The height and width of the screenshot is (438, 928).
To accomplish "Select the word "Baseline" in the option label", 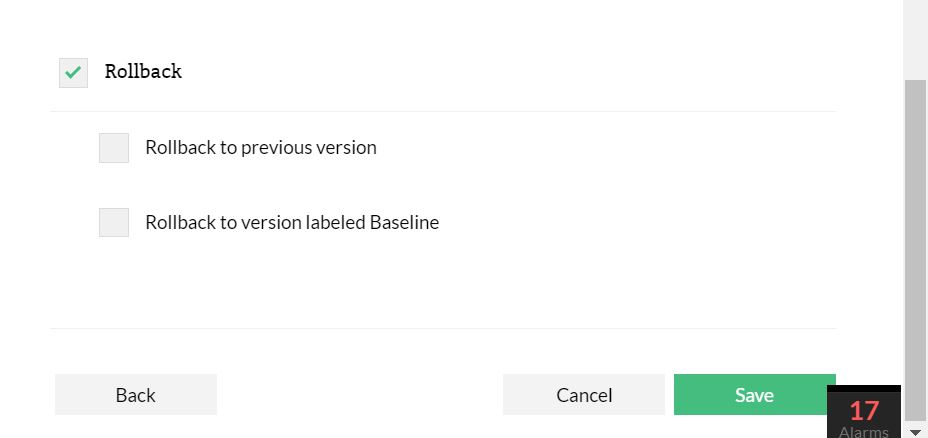I will tap(404, 222).
